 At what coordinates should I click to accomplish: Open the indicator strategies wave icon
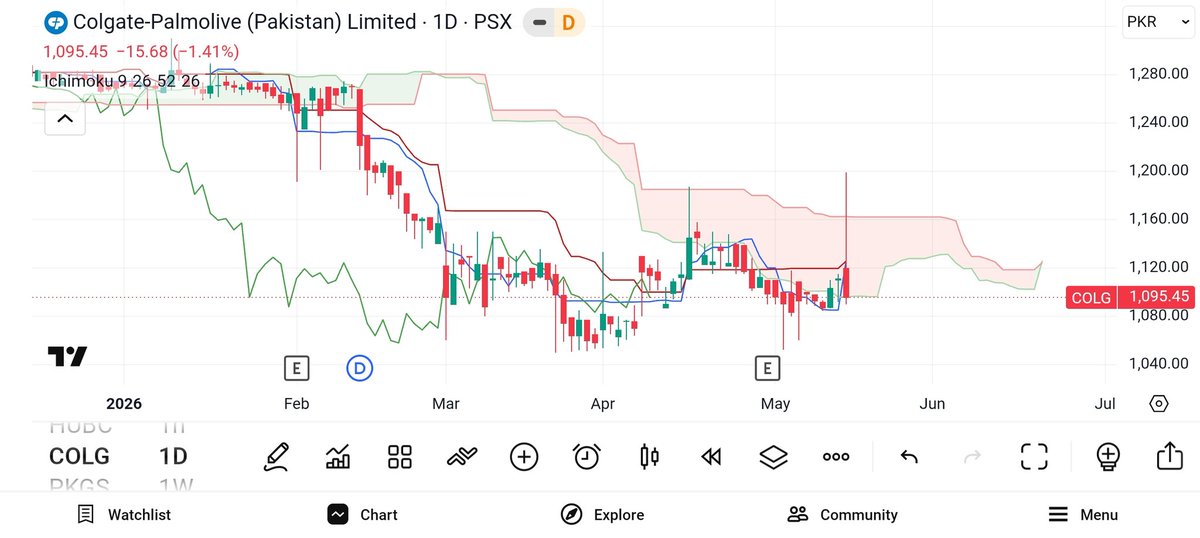coord(462,457)
